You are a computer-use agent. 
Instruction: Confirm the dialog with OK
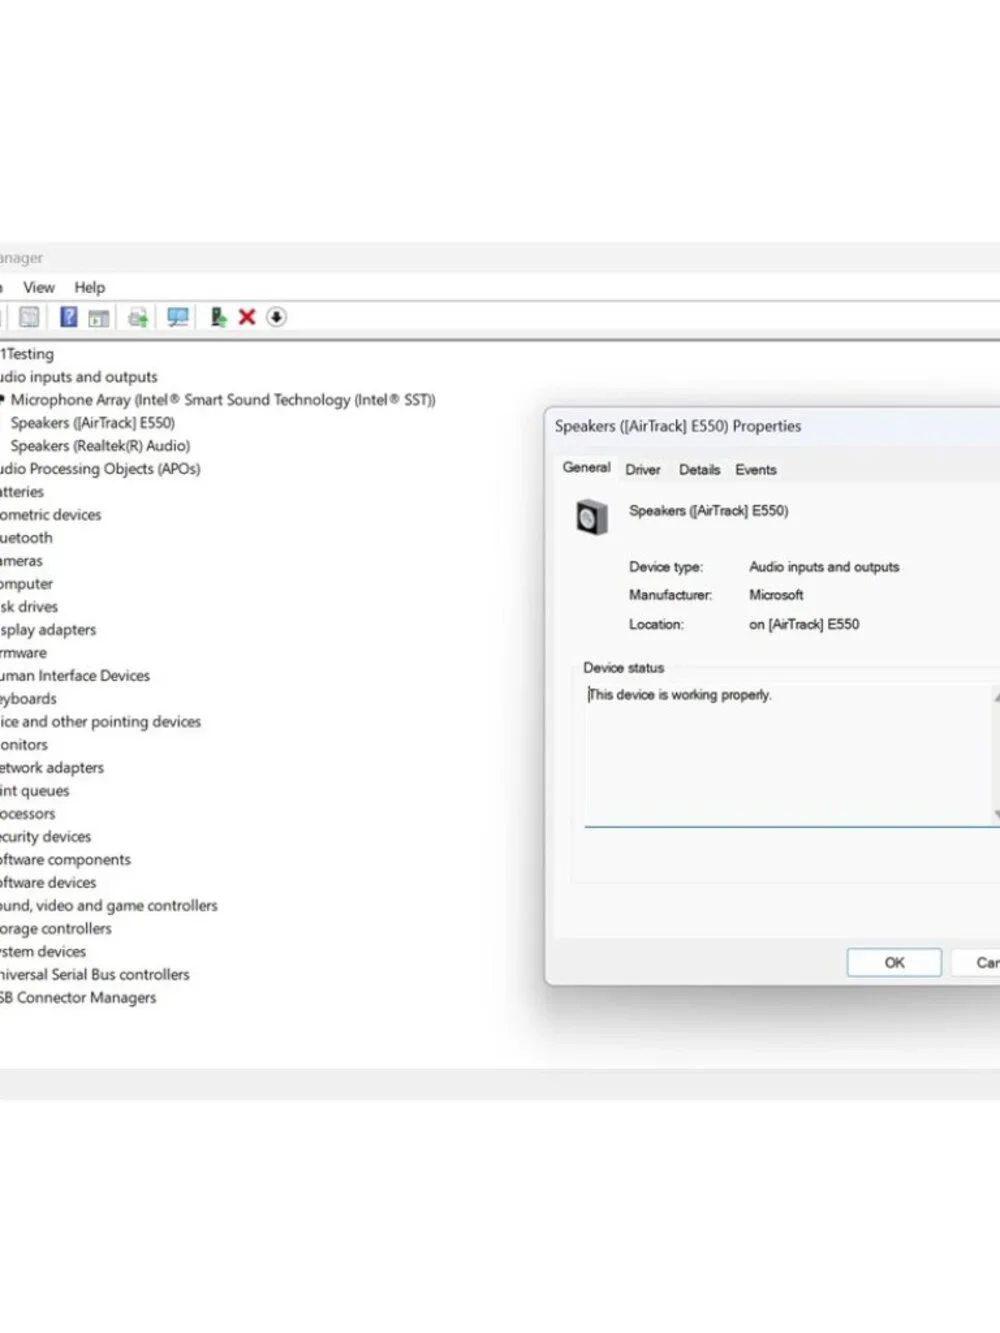pyautogui.click(x=894, y=962)
